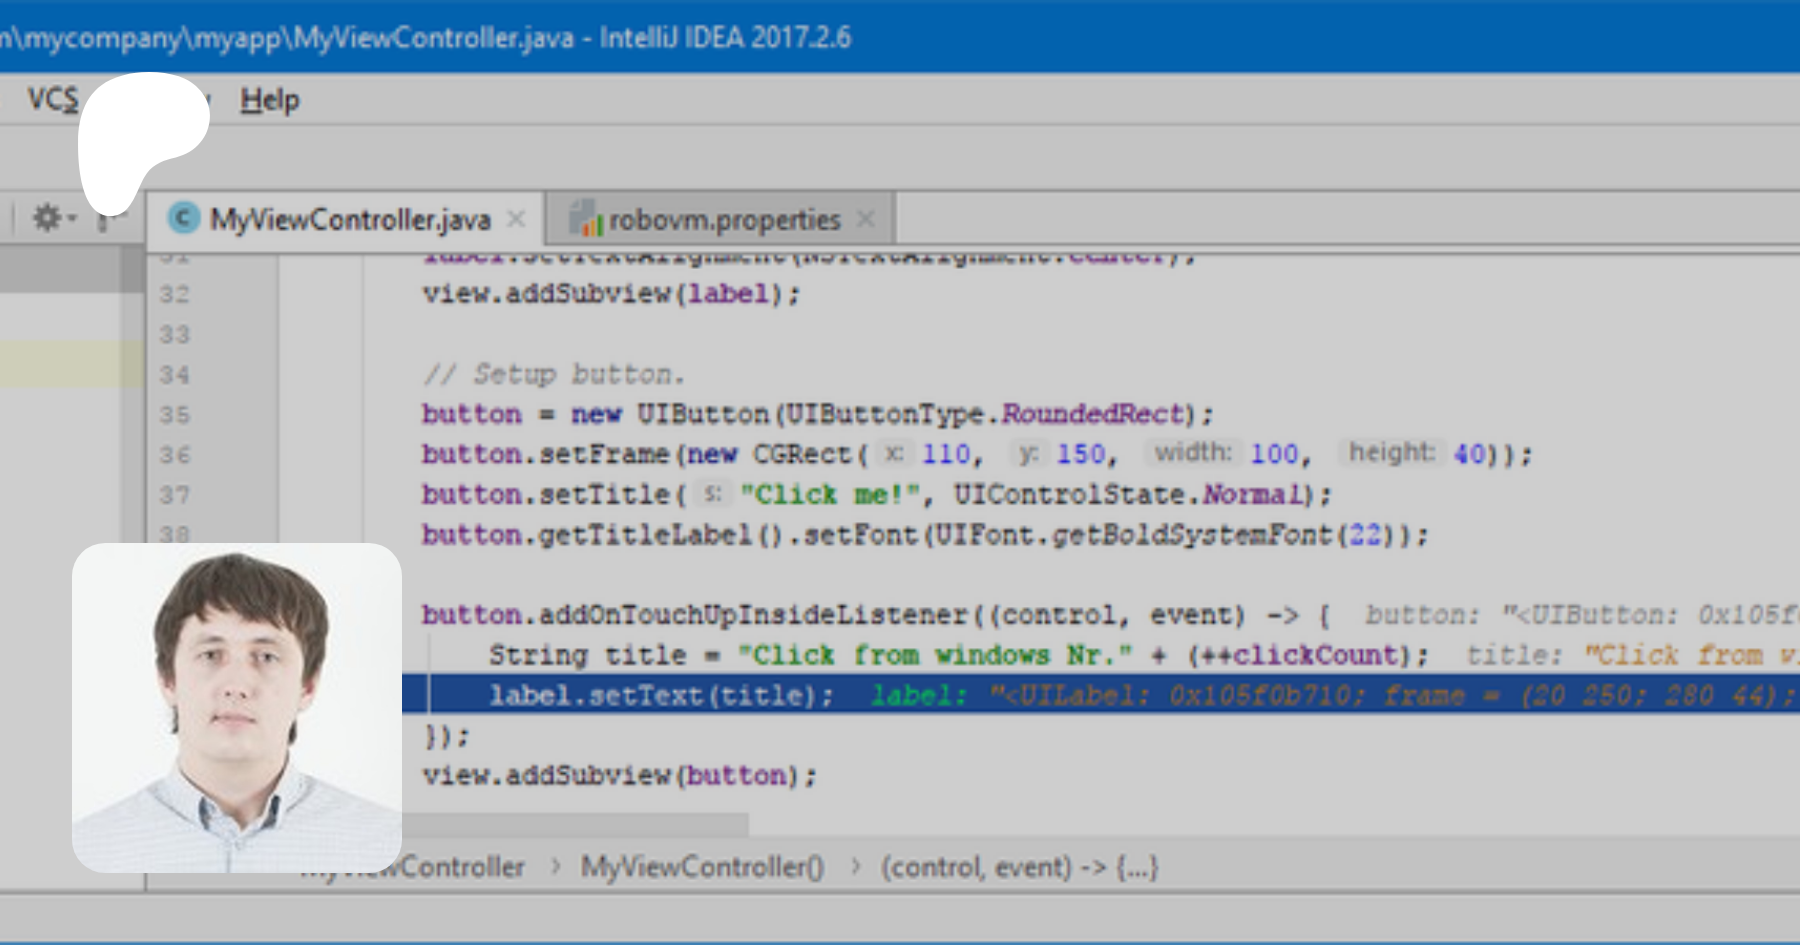The width and height of the screenshot is (1800, 945).
Task: Click the "Click me!" string literal
Action: coord(826,495)
